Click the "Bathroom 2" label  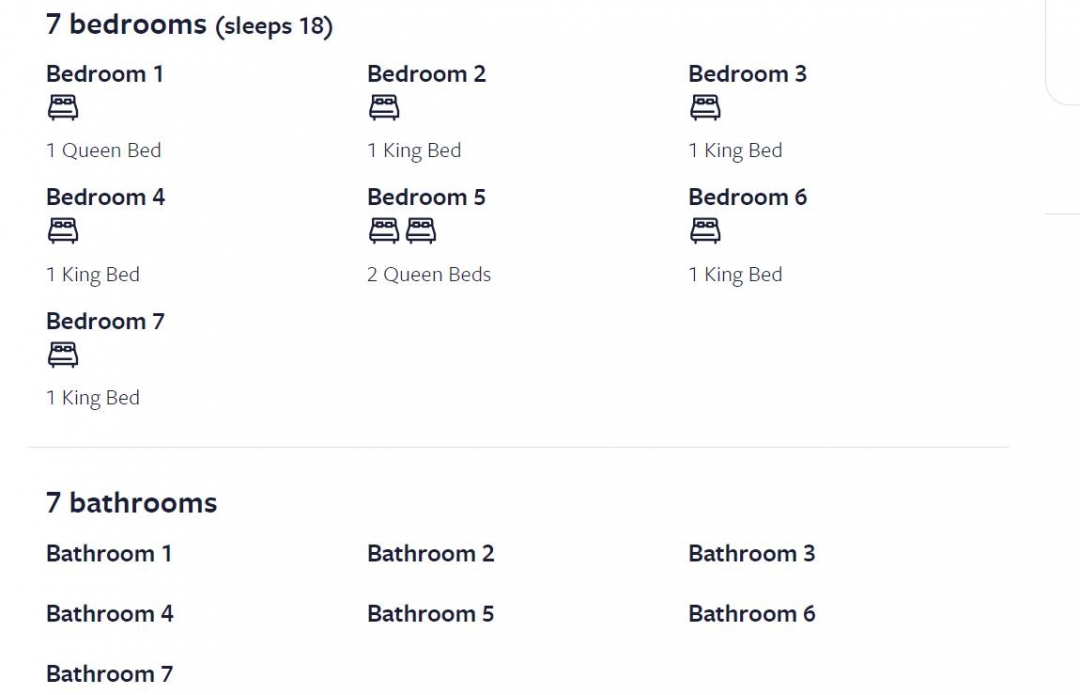point(430,553)
